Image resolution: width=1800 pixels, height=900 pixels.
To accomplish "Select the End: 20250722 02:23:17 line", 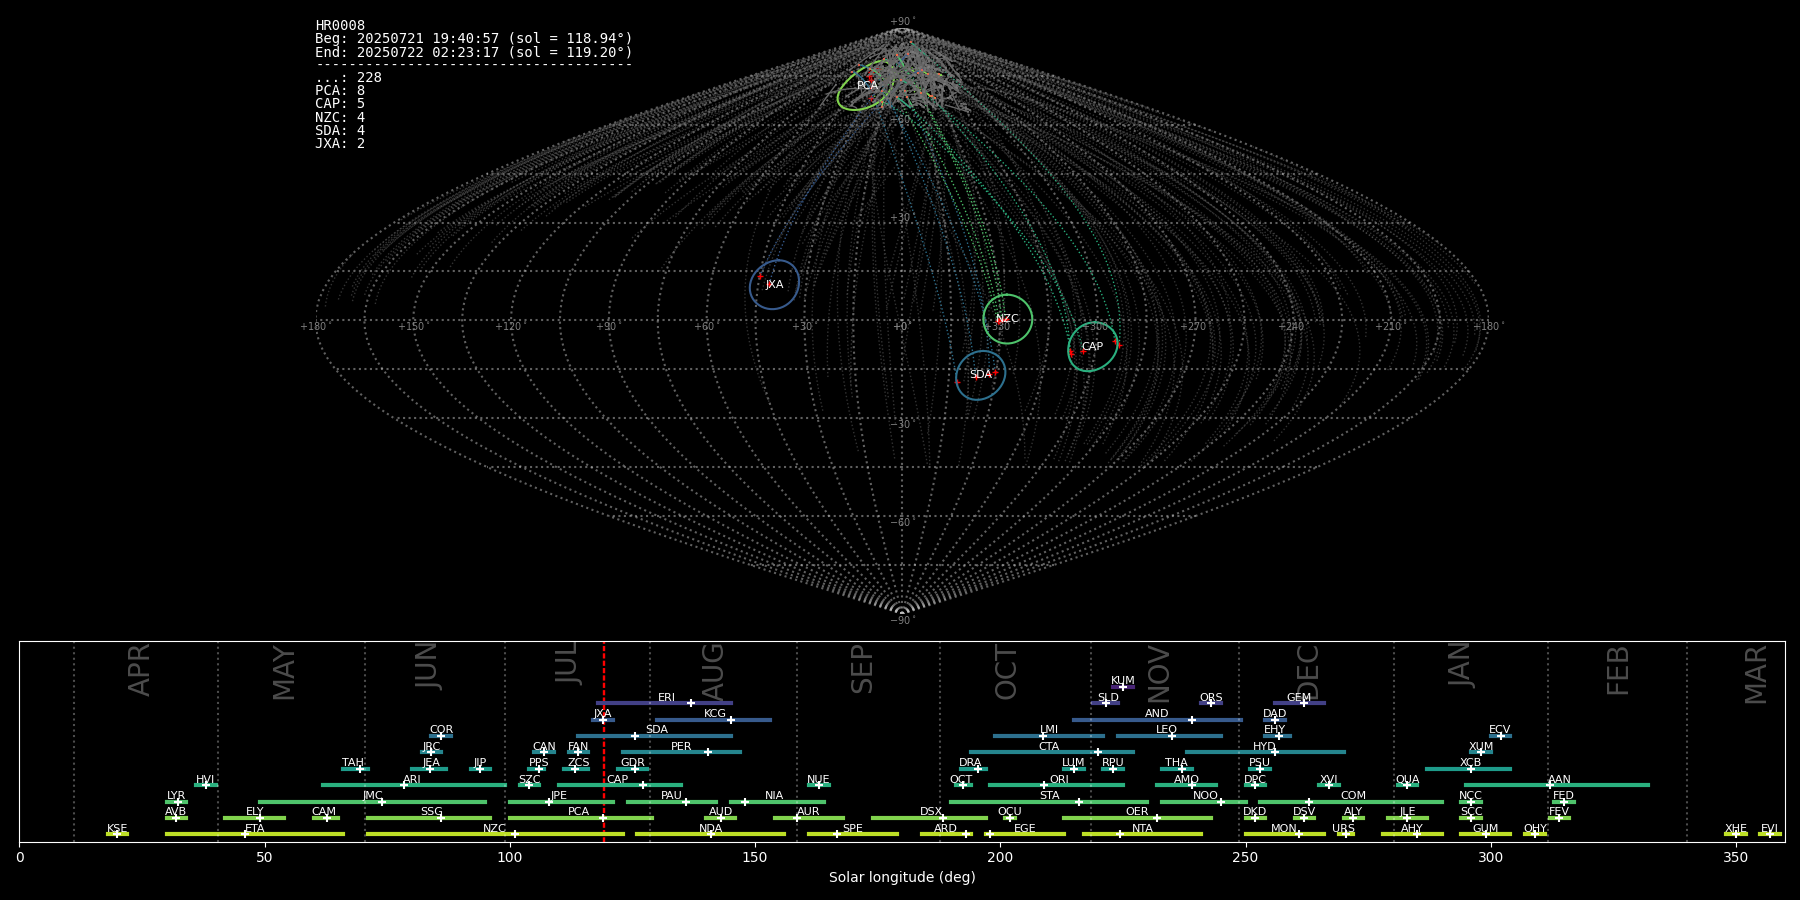I will (474, 52).
